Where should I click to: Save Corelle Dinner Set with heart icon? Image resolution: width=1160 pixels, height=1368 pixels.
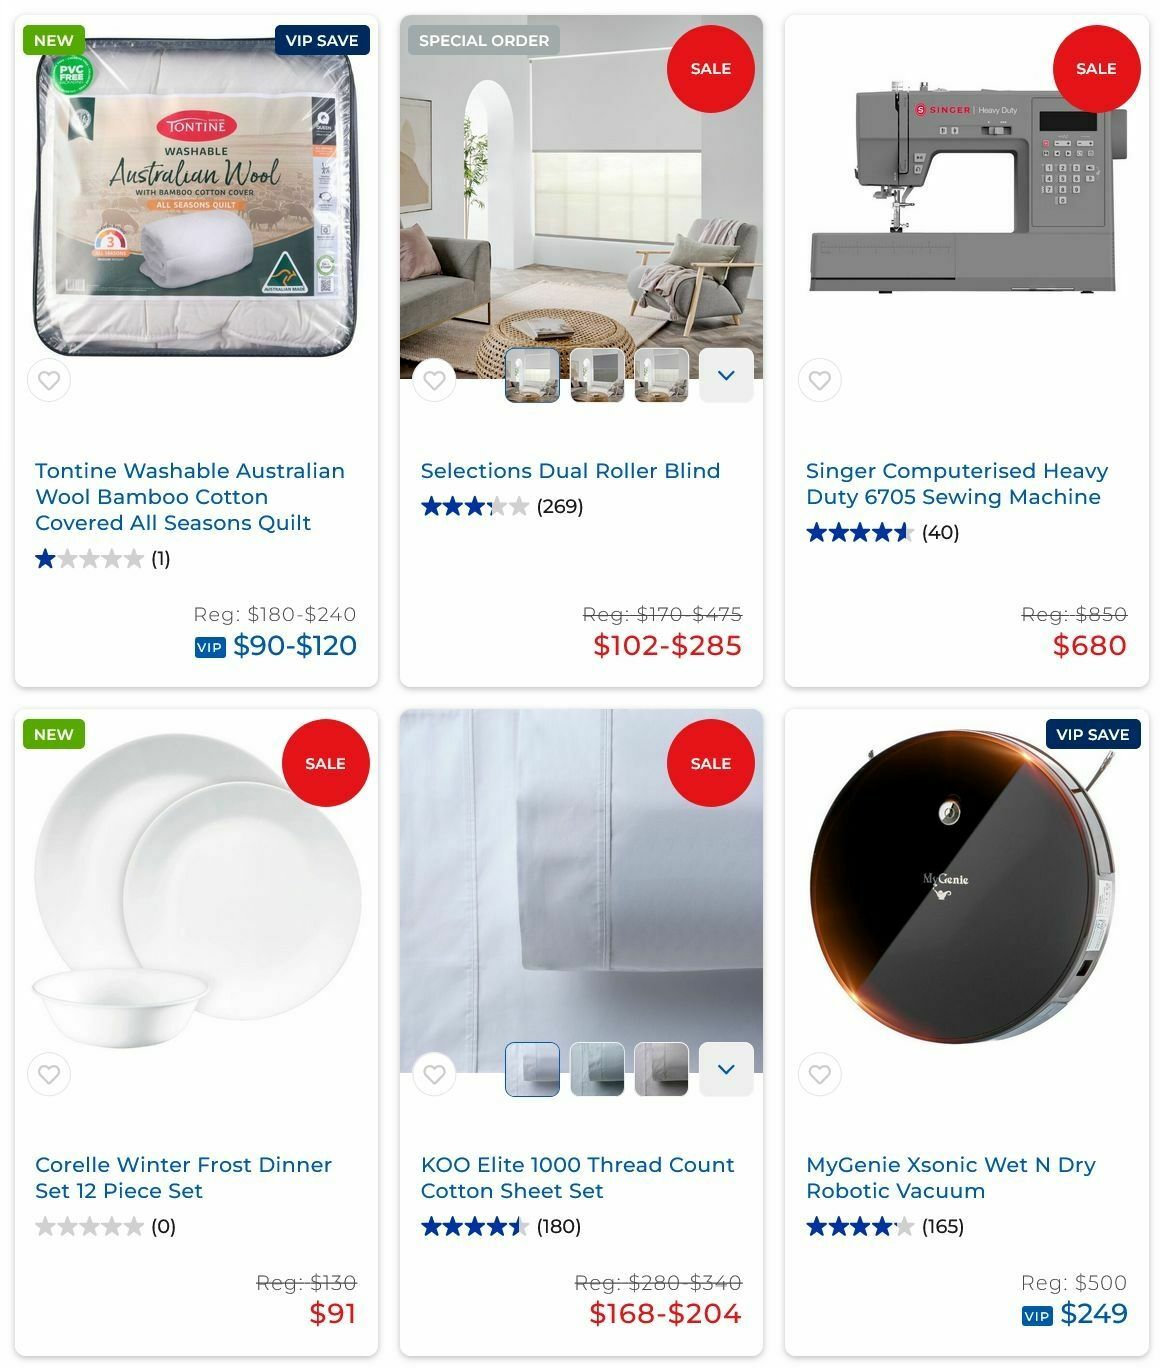point(49,1075)
